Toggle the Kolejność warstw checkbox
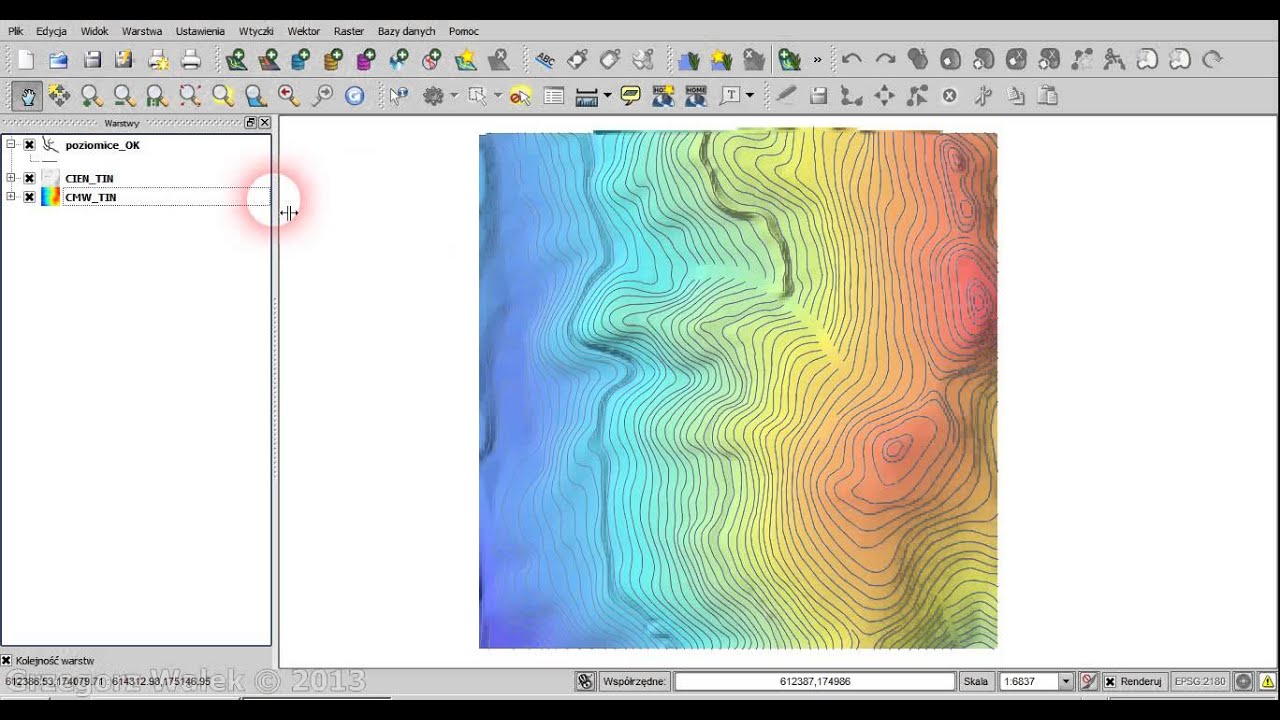This screenshot has width=1280, height=720. (x=6, y=661)
